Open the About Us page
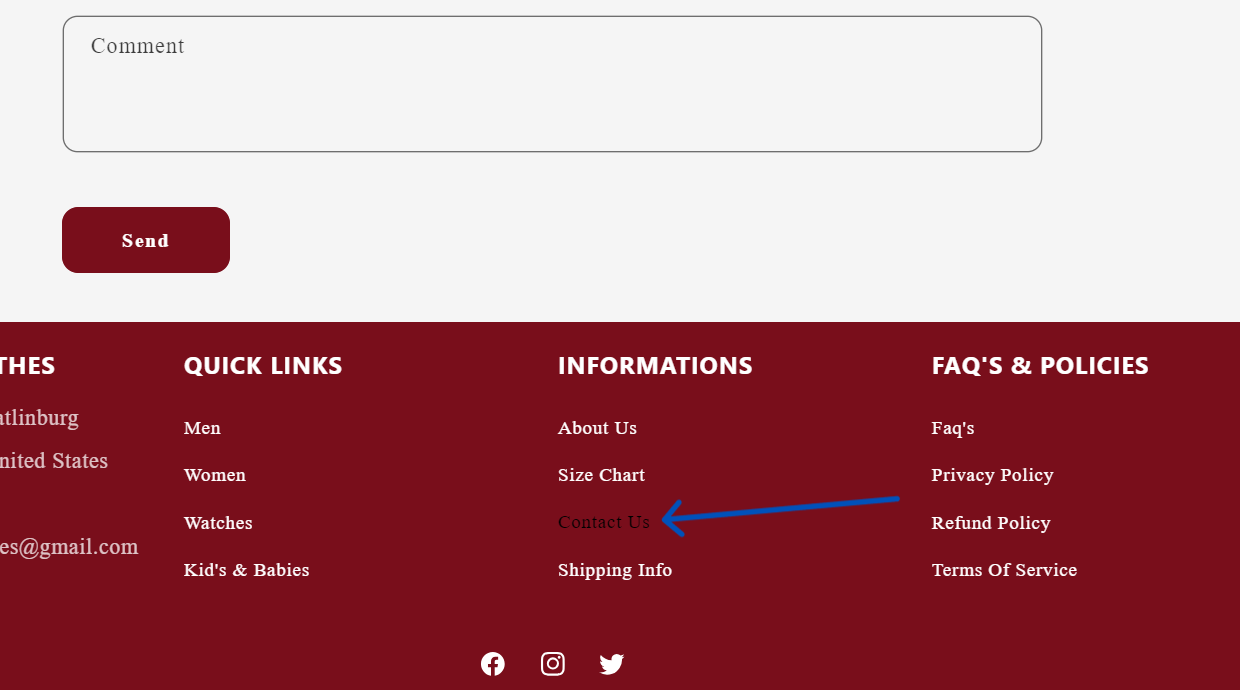Image resolution: width=1240 pixels, height=690 pixels. coord(597,428)
